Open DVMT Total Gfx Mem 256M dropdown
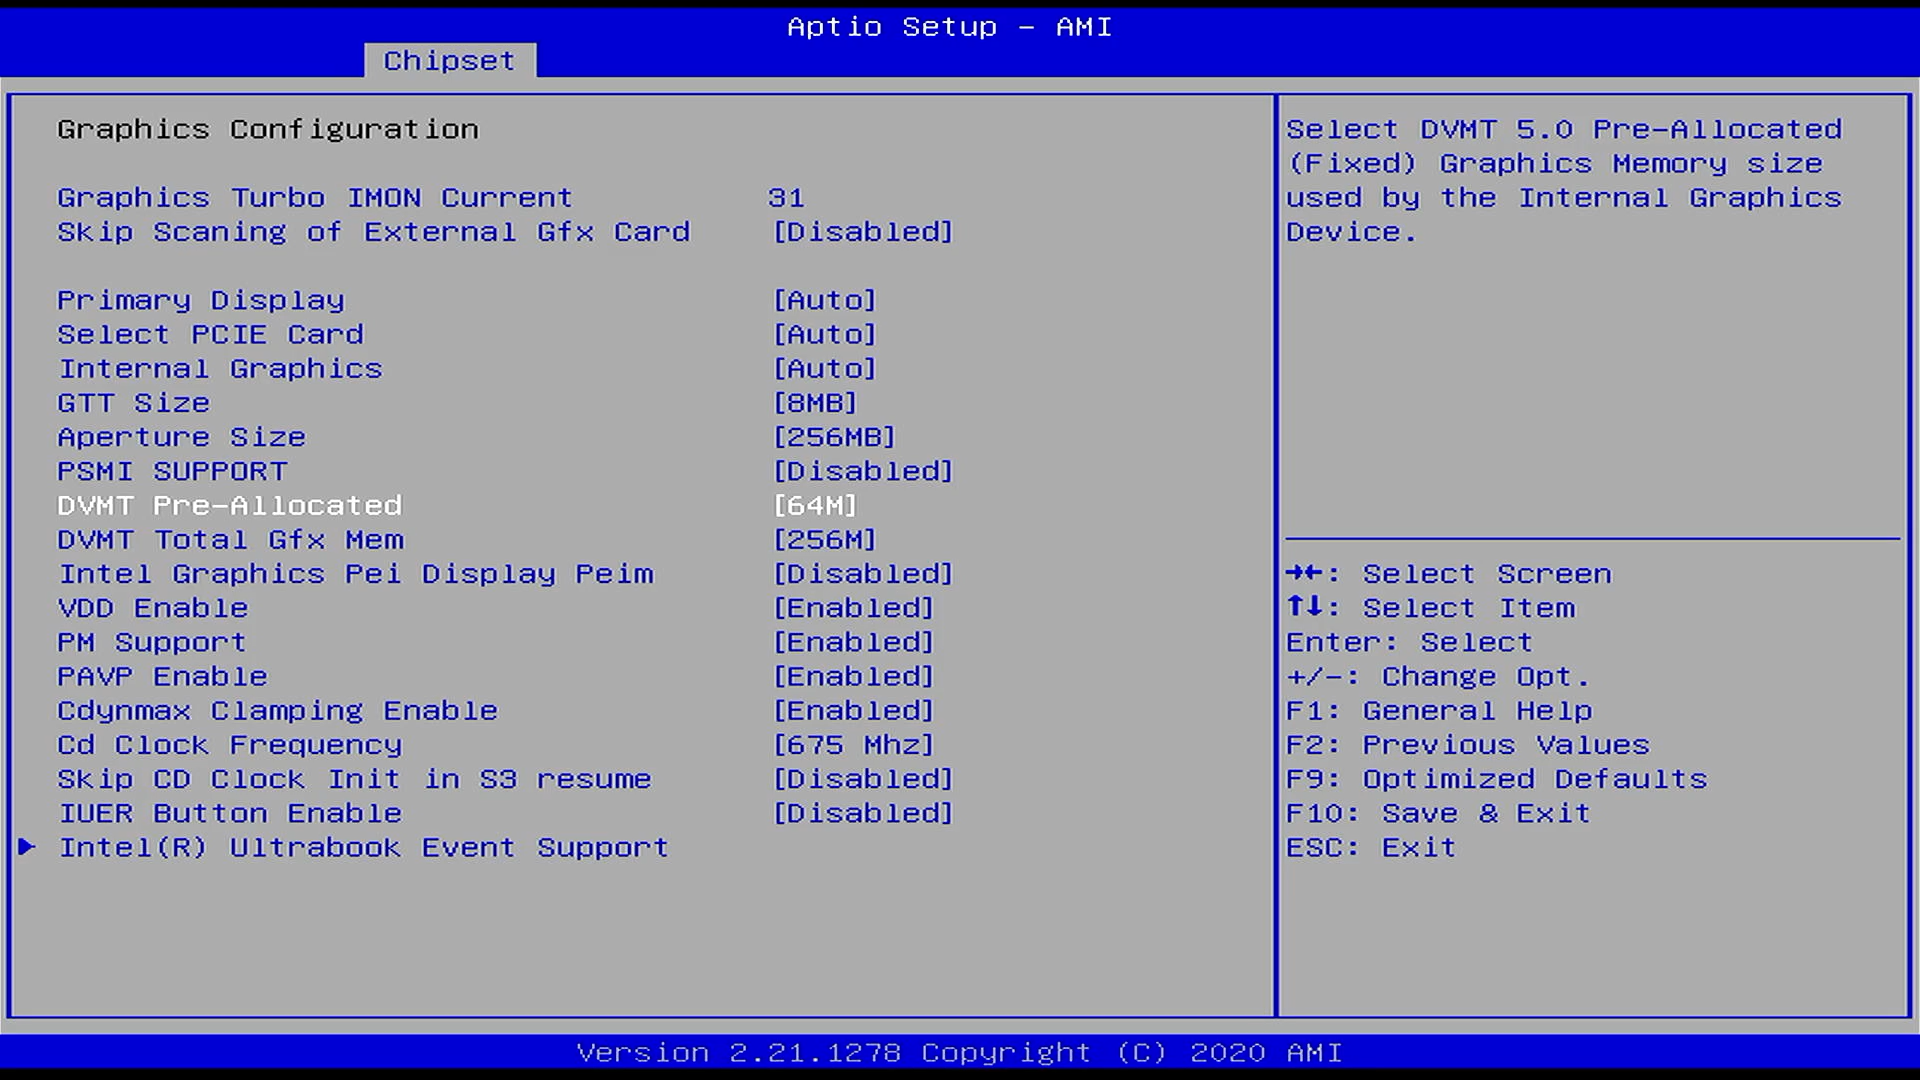This screenshot has height=1080, width=1920. pos(825,539)
